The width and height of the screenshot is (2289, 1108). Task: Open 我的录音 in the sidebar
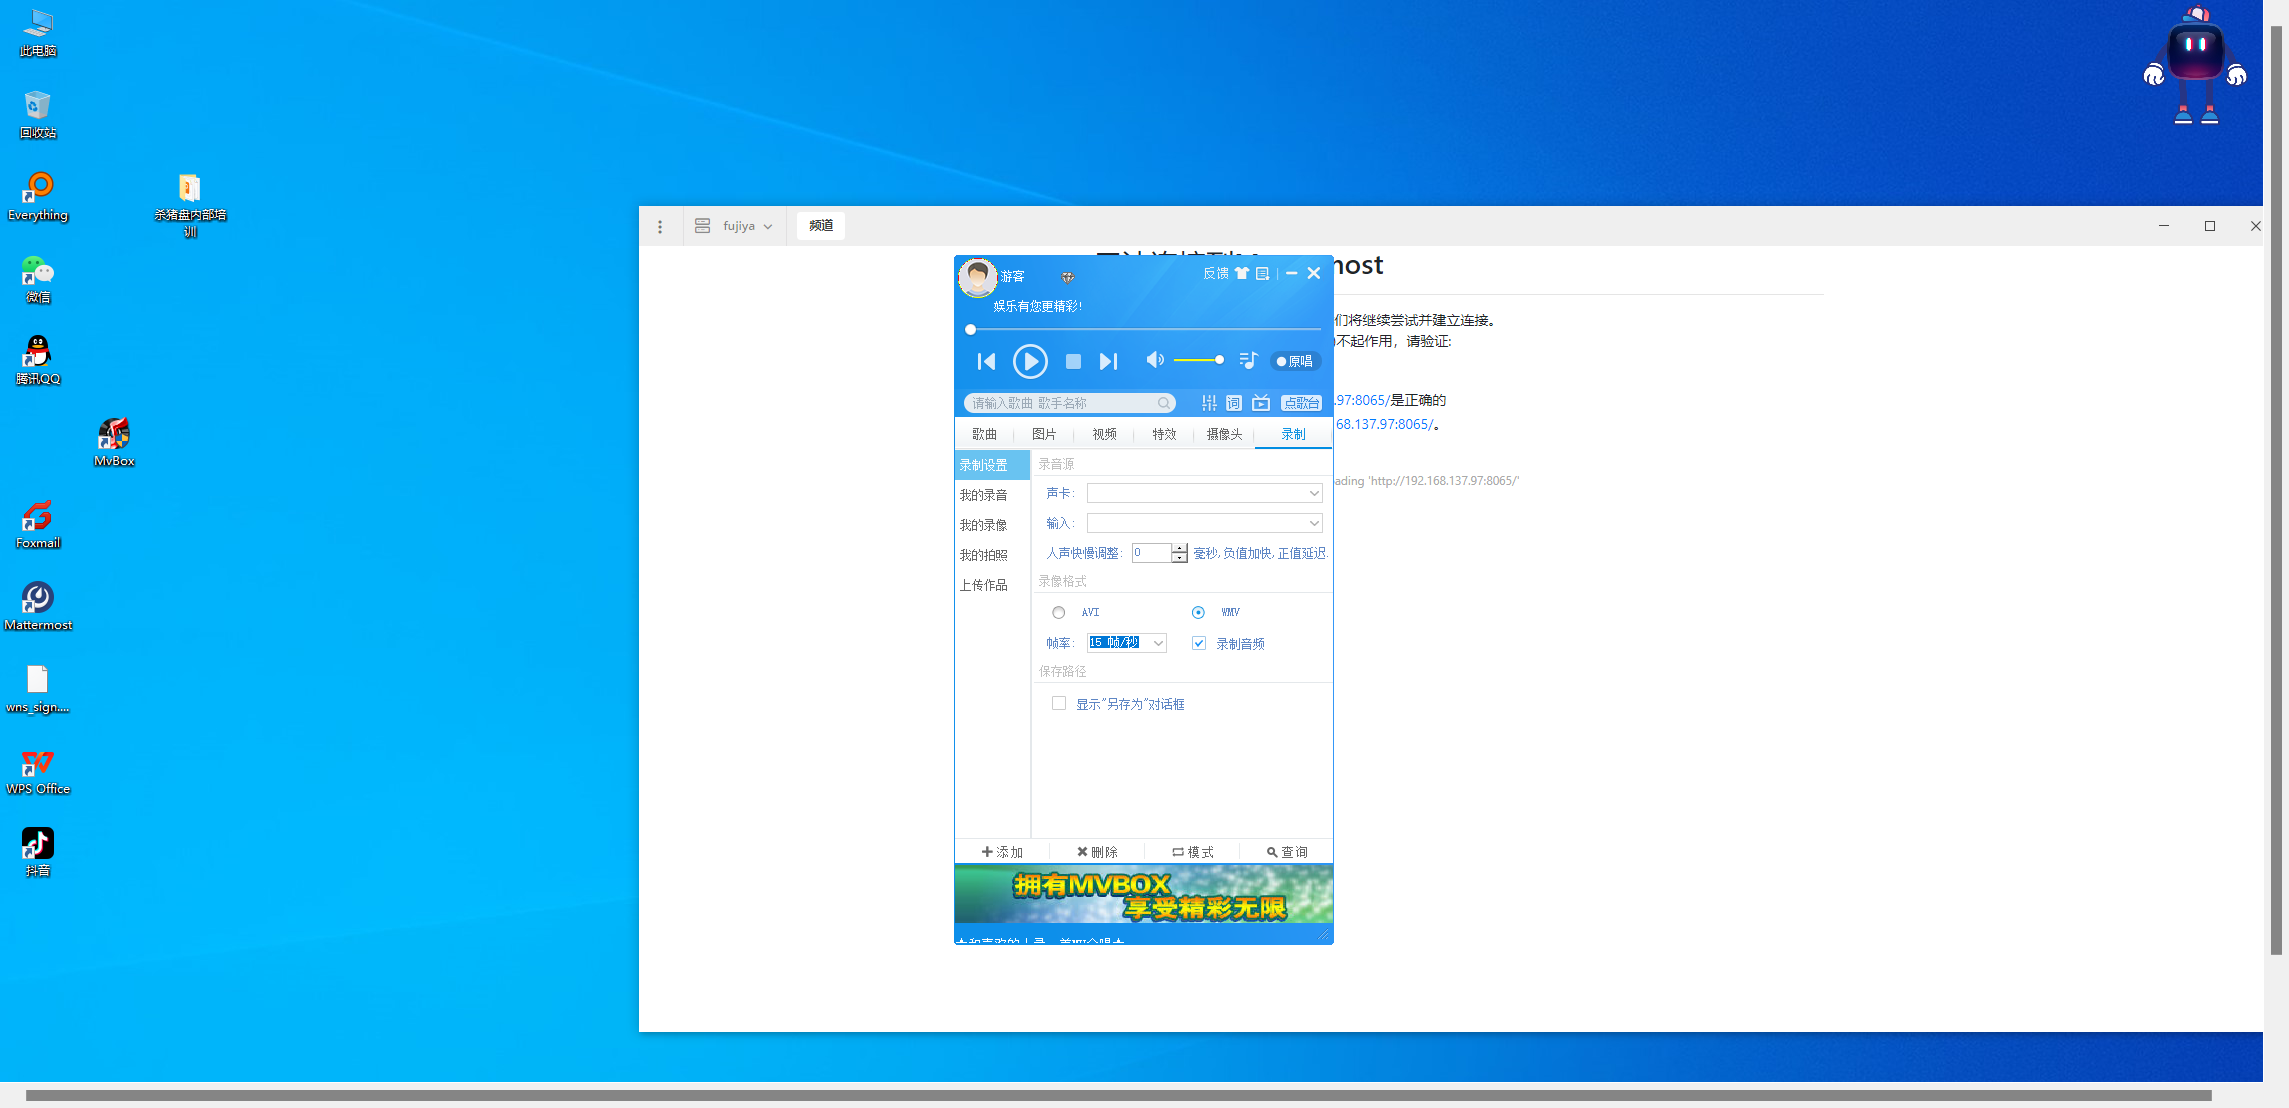984,495
